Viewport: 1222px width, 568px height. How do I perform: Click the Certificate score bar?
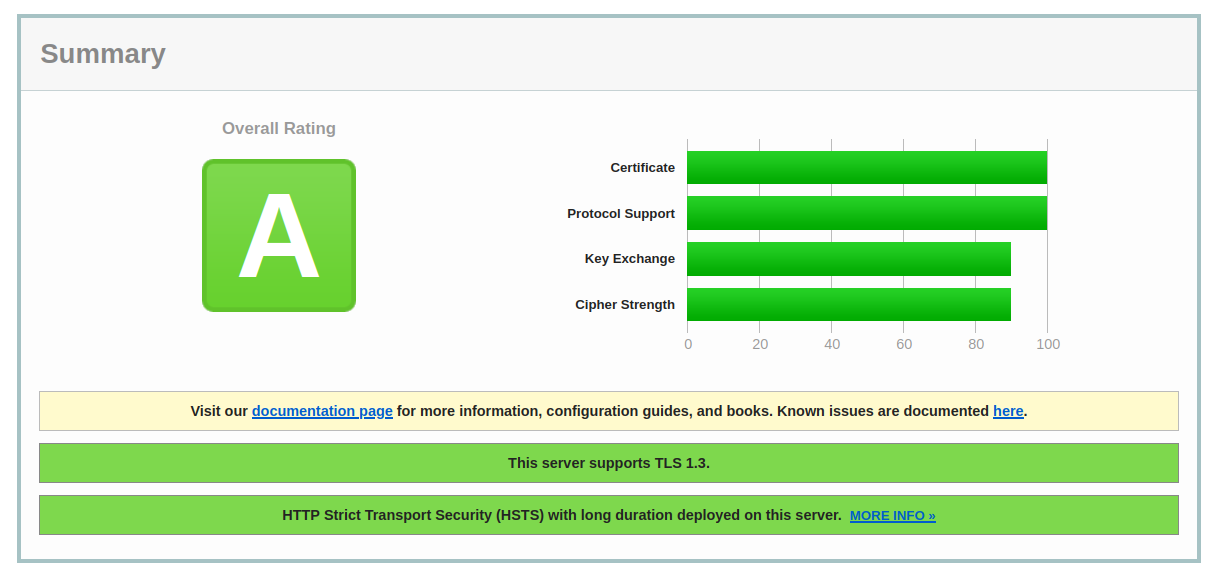pos(867,168)
